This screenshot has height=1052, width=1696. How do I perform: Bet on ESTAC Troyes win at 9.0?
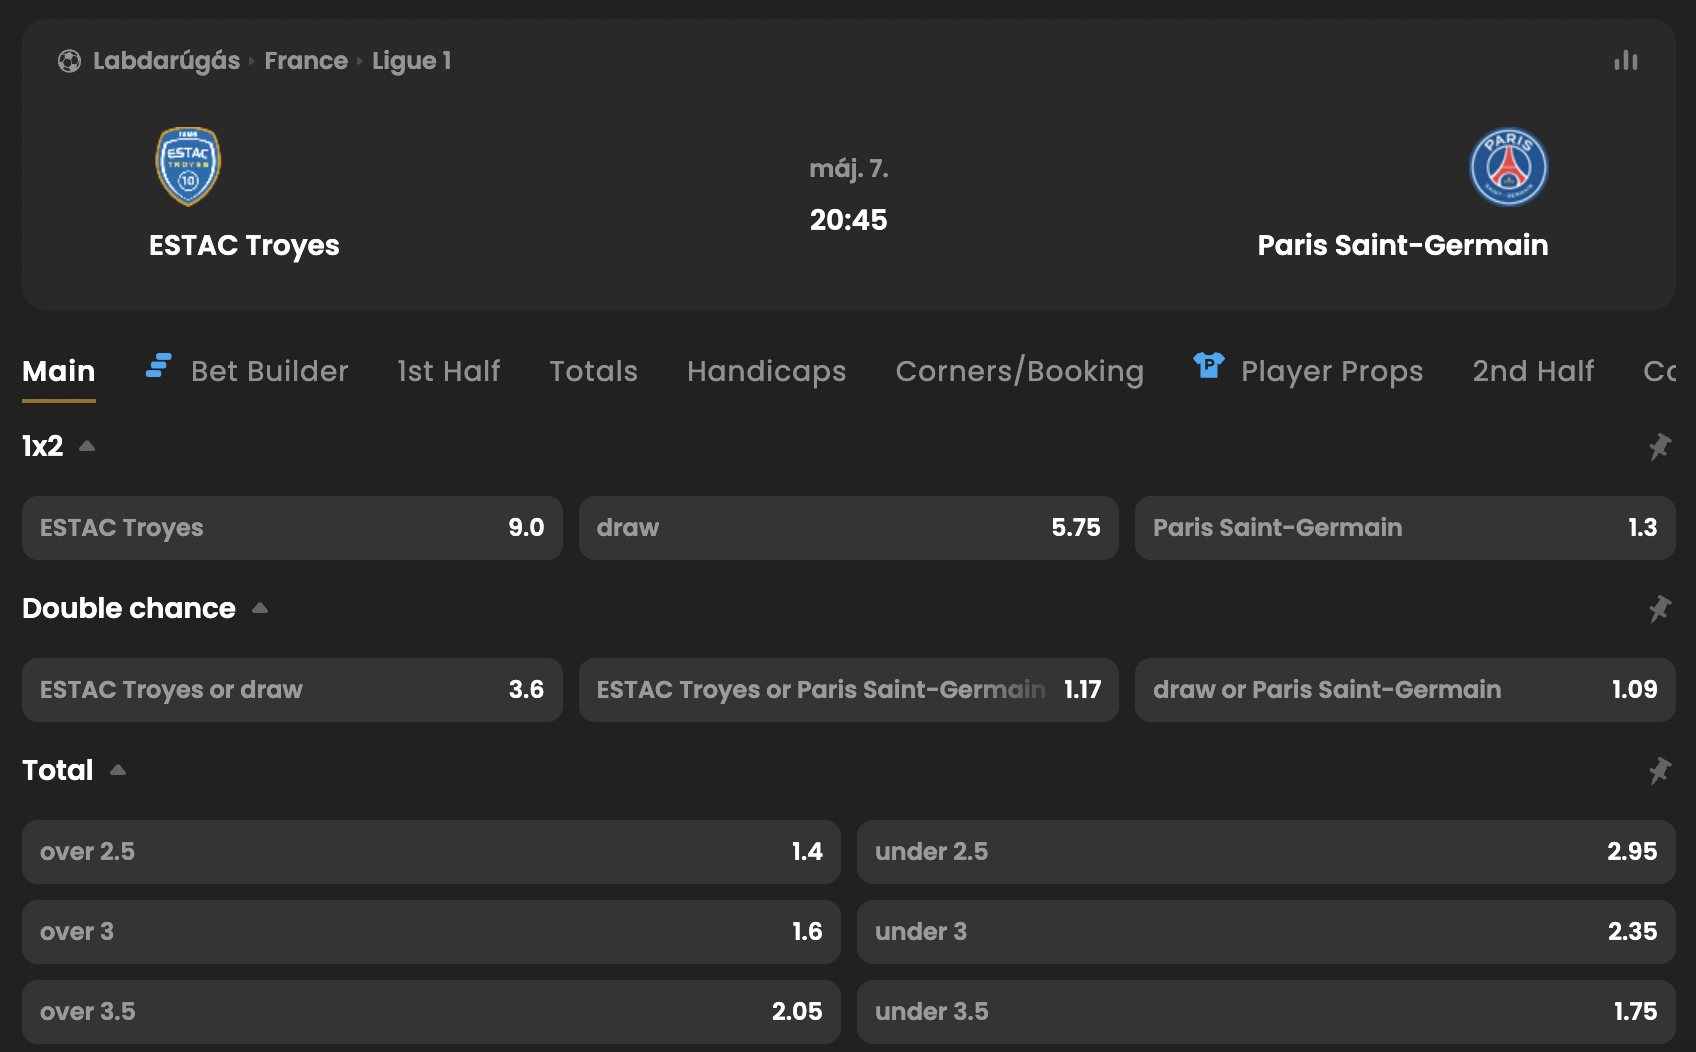pyautogui.click(x=292, y=528)
